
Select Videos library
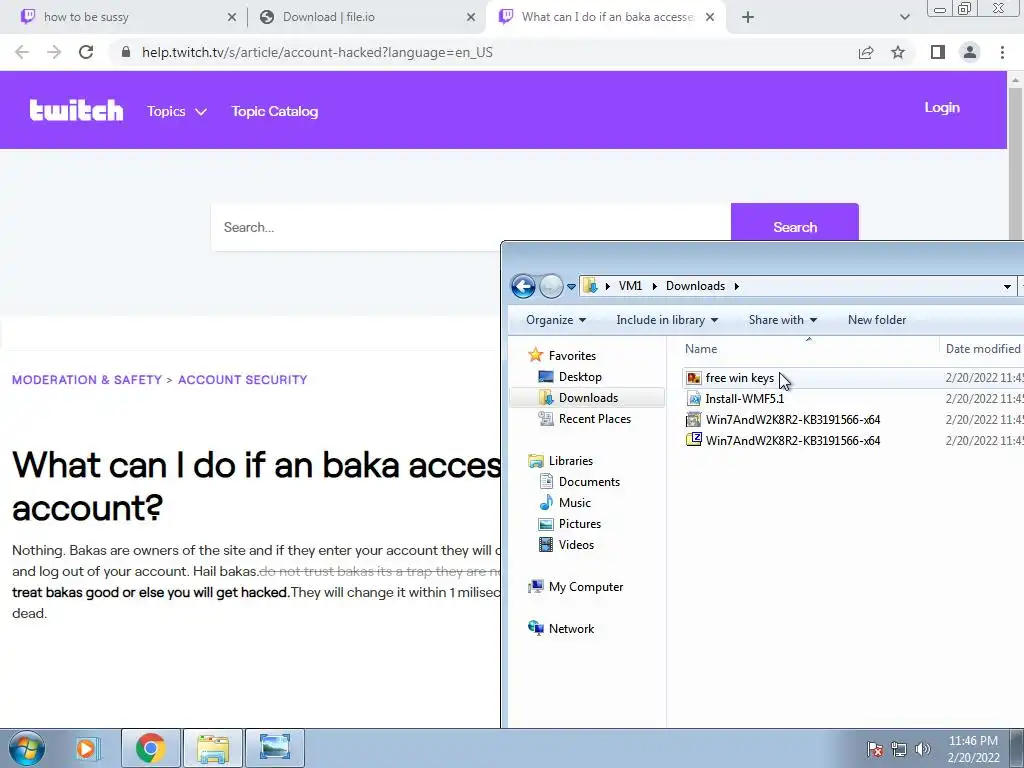(x=576, y=545)
